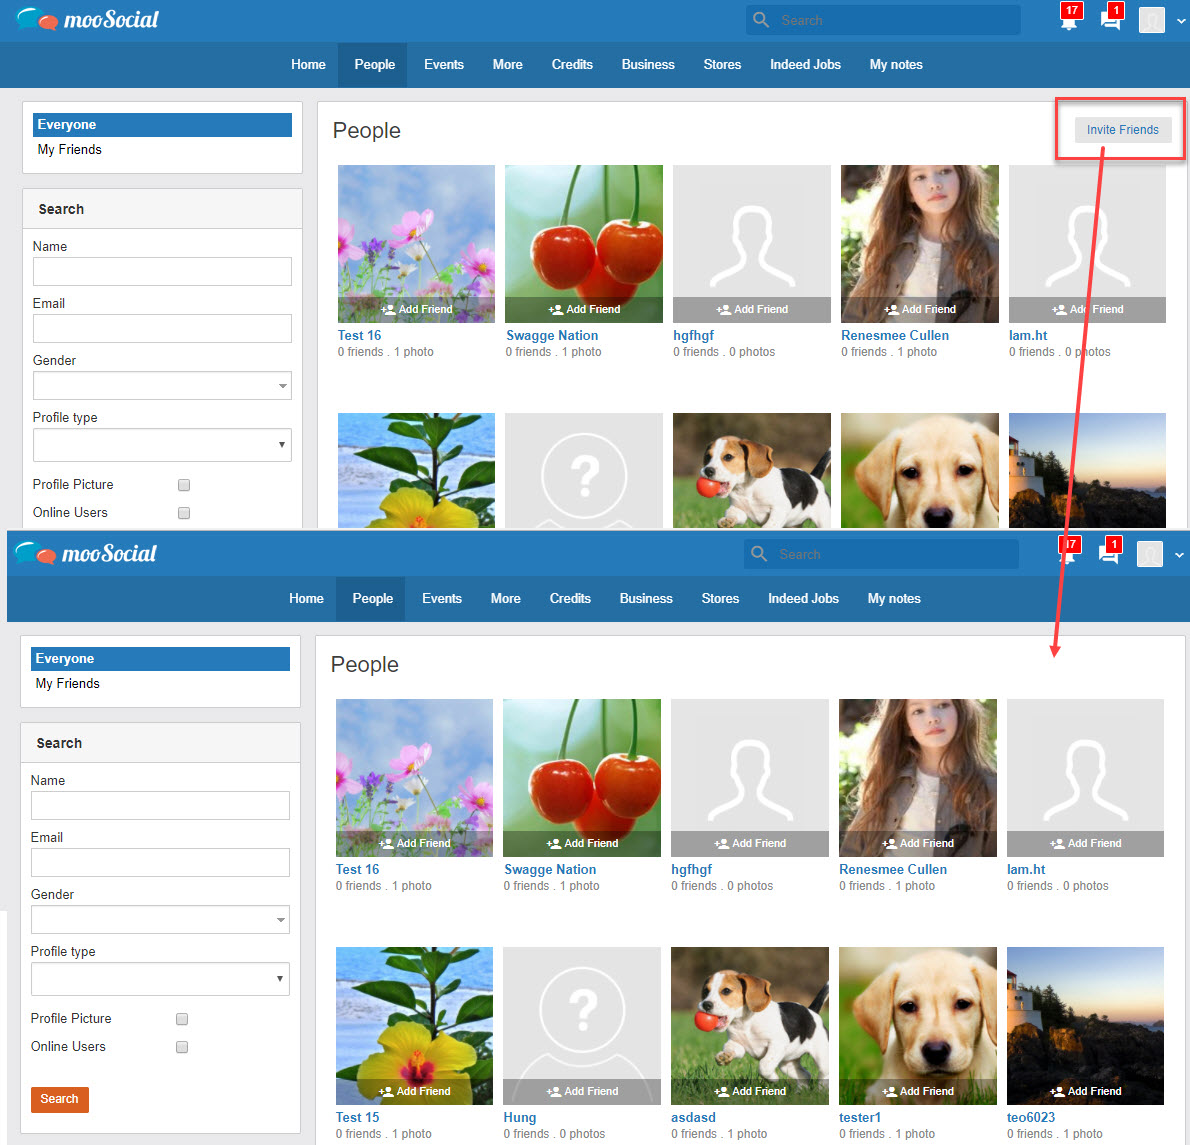Tick Profile Picture checkbox in lower screenshot
This screenshot has height=1145, width=1190.
coord(182,1019)
